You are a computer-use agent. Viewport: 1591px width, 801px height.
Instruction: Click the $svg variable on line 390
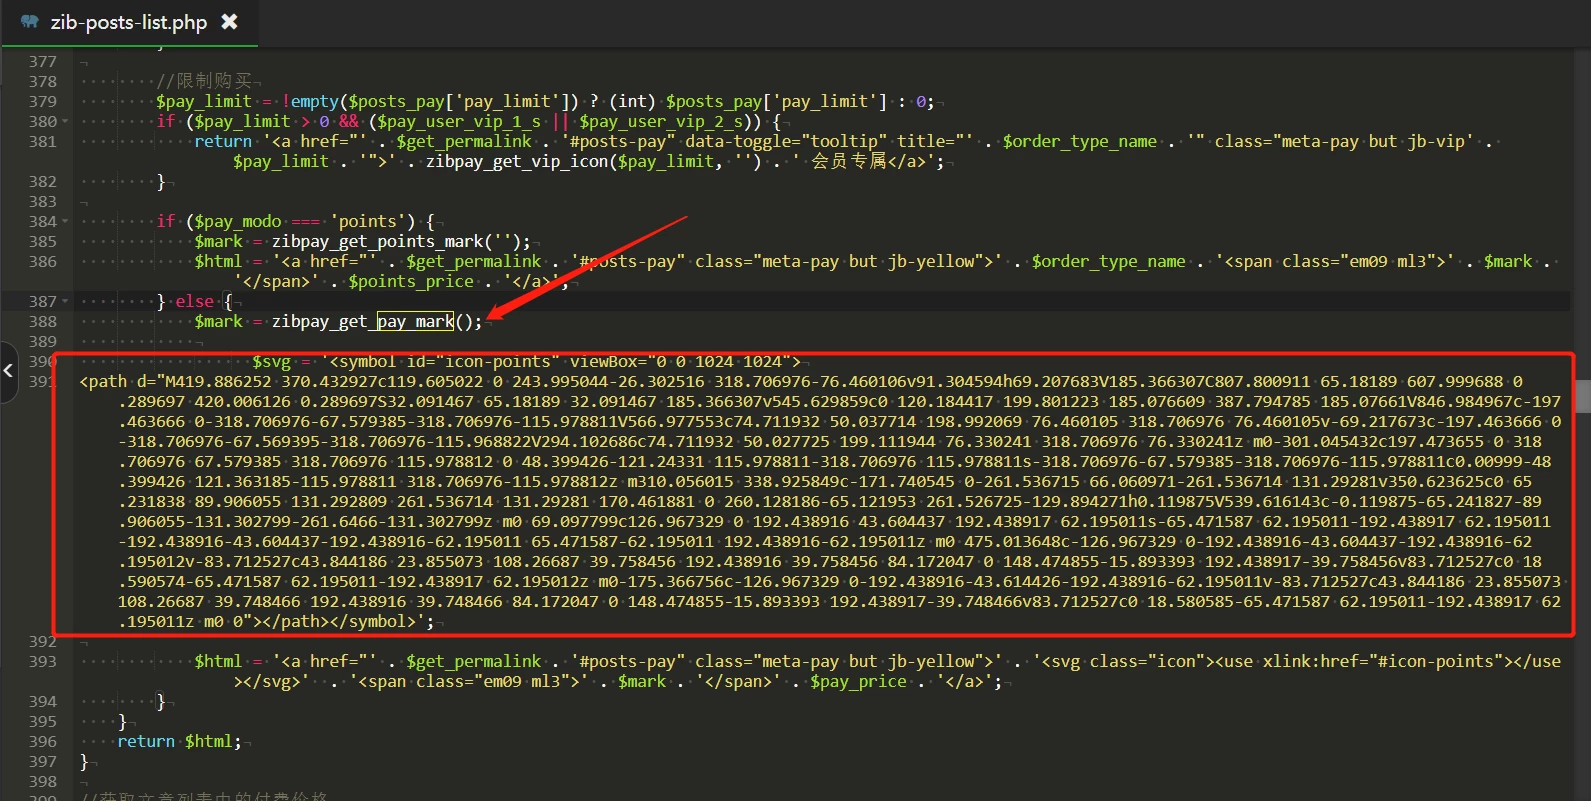[271, 361]
